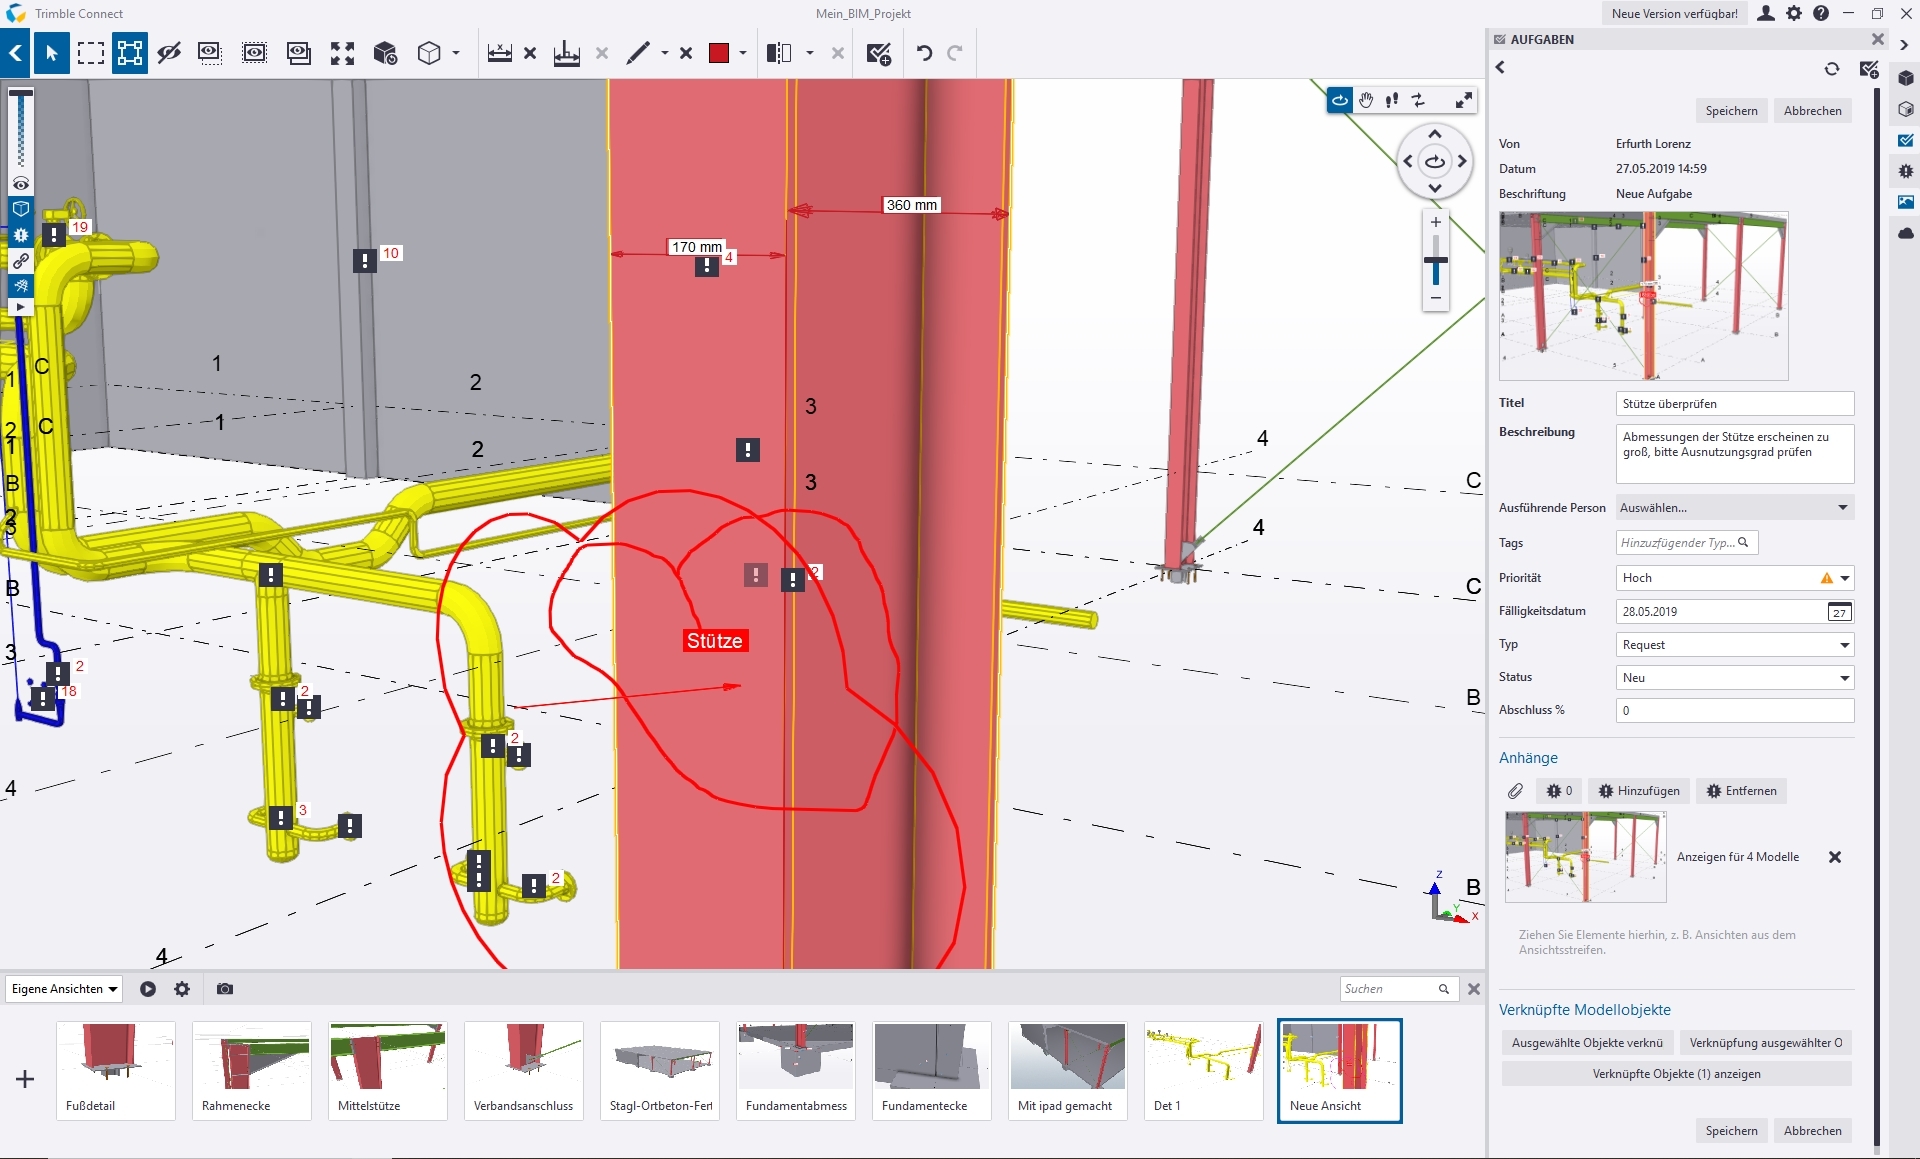
Task: Open the Status dropdown showing Neu
Action: [x=1734, y=678]
